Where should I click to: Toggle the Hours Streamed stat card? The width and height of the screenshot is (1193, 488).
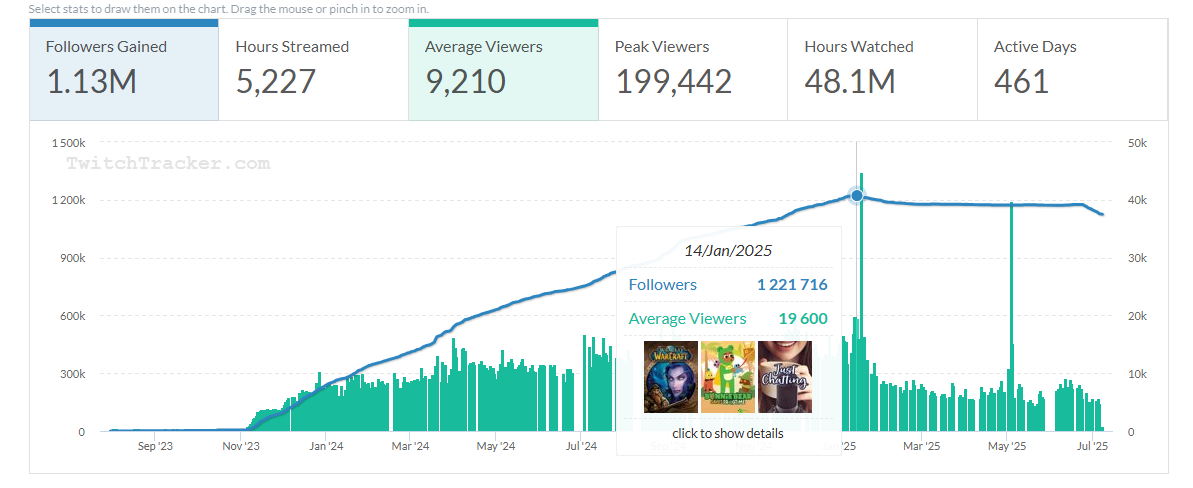coord(313,70)
